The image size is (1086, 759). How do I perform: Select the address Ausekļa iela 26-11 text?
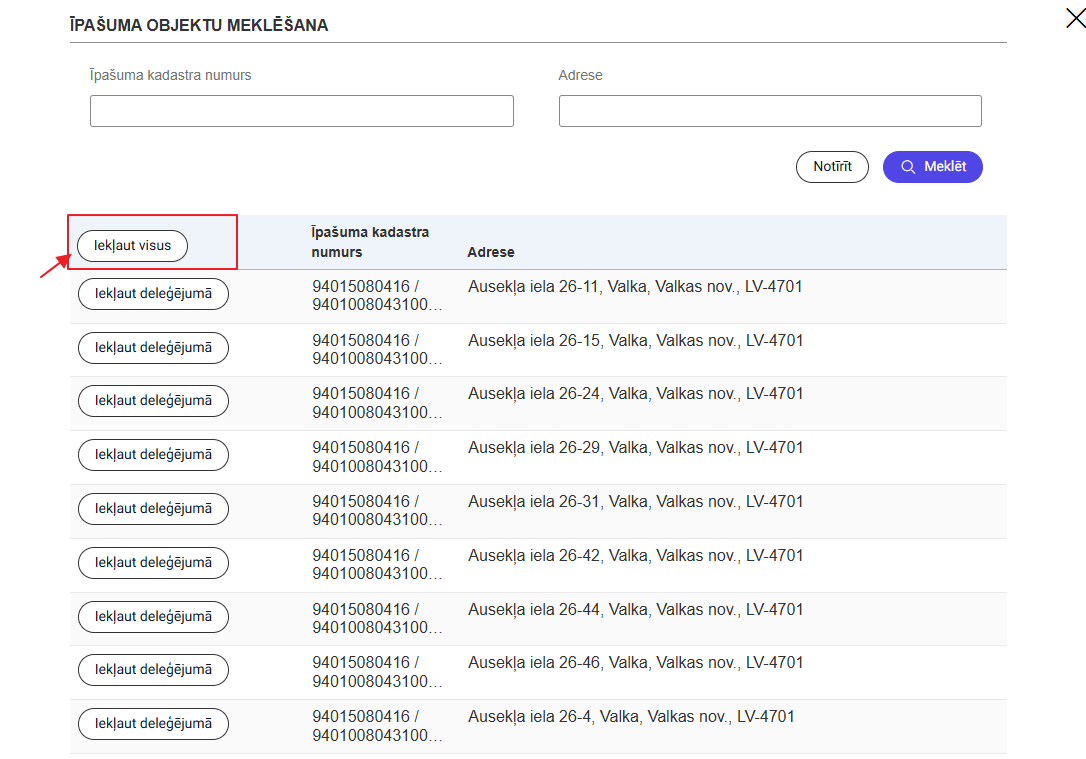coord(634,287)
